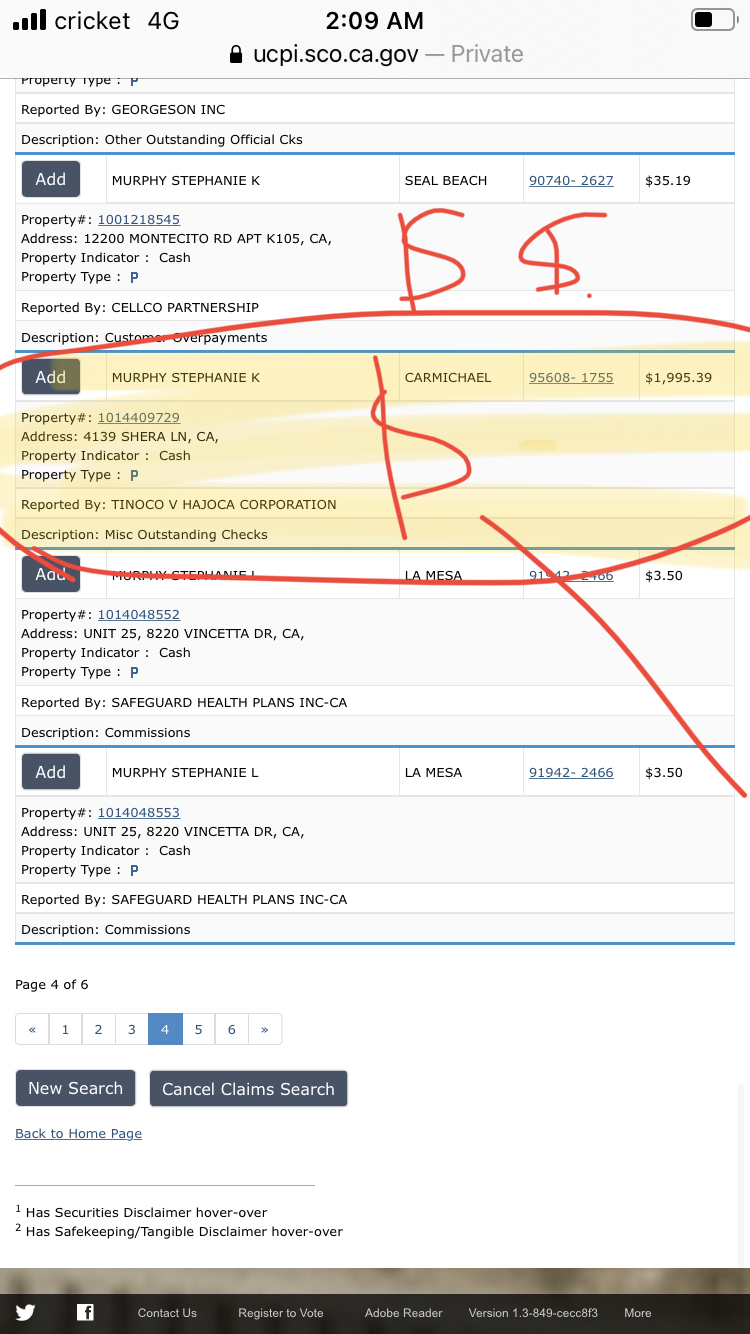Click Property Type P for 1001218545
The width and height of the screenshot is (750, 1334).
coord(134,277)
